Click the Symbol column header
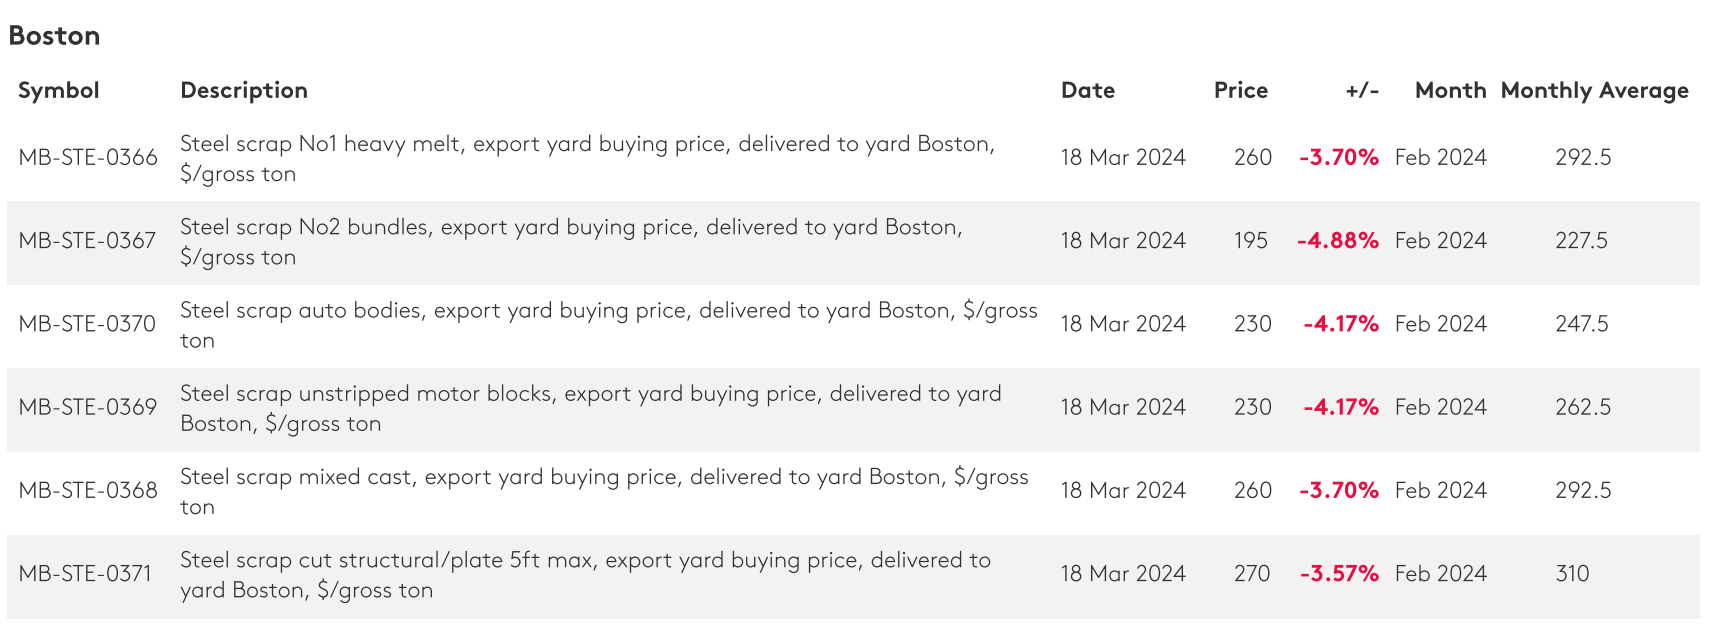 [x=59, y=90]
